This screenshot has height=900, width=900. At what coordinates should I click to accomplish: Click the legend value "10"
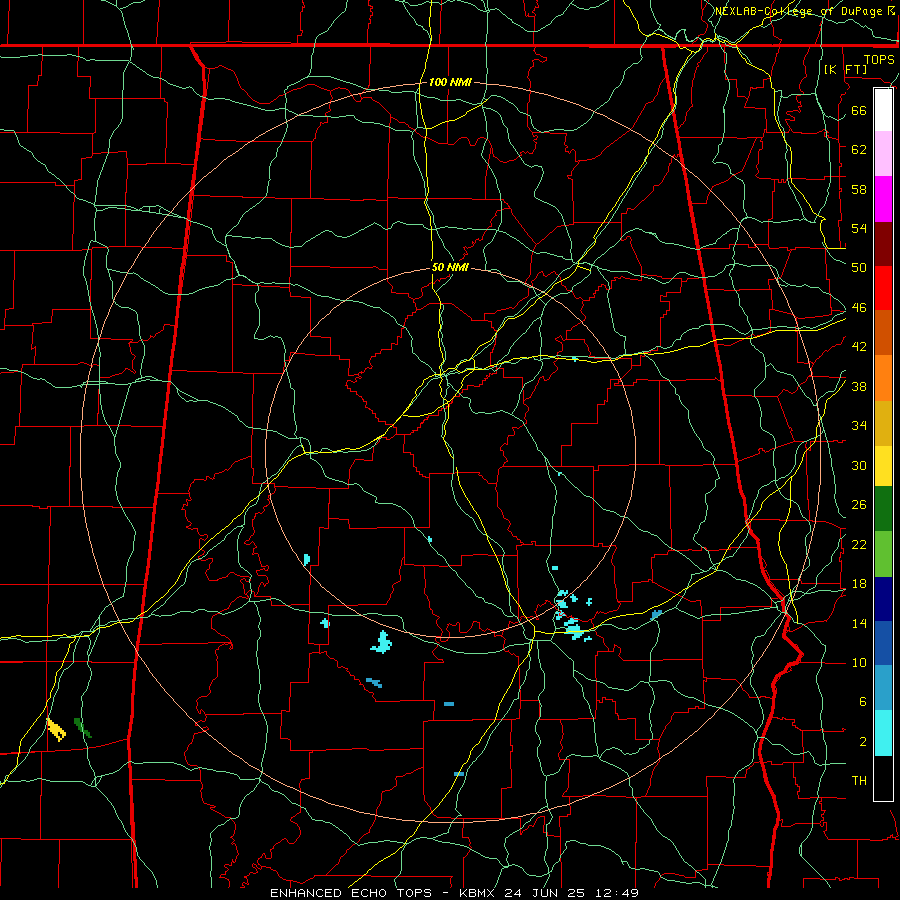pos(859,662)
